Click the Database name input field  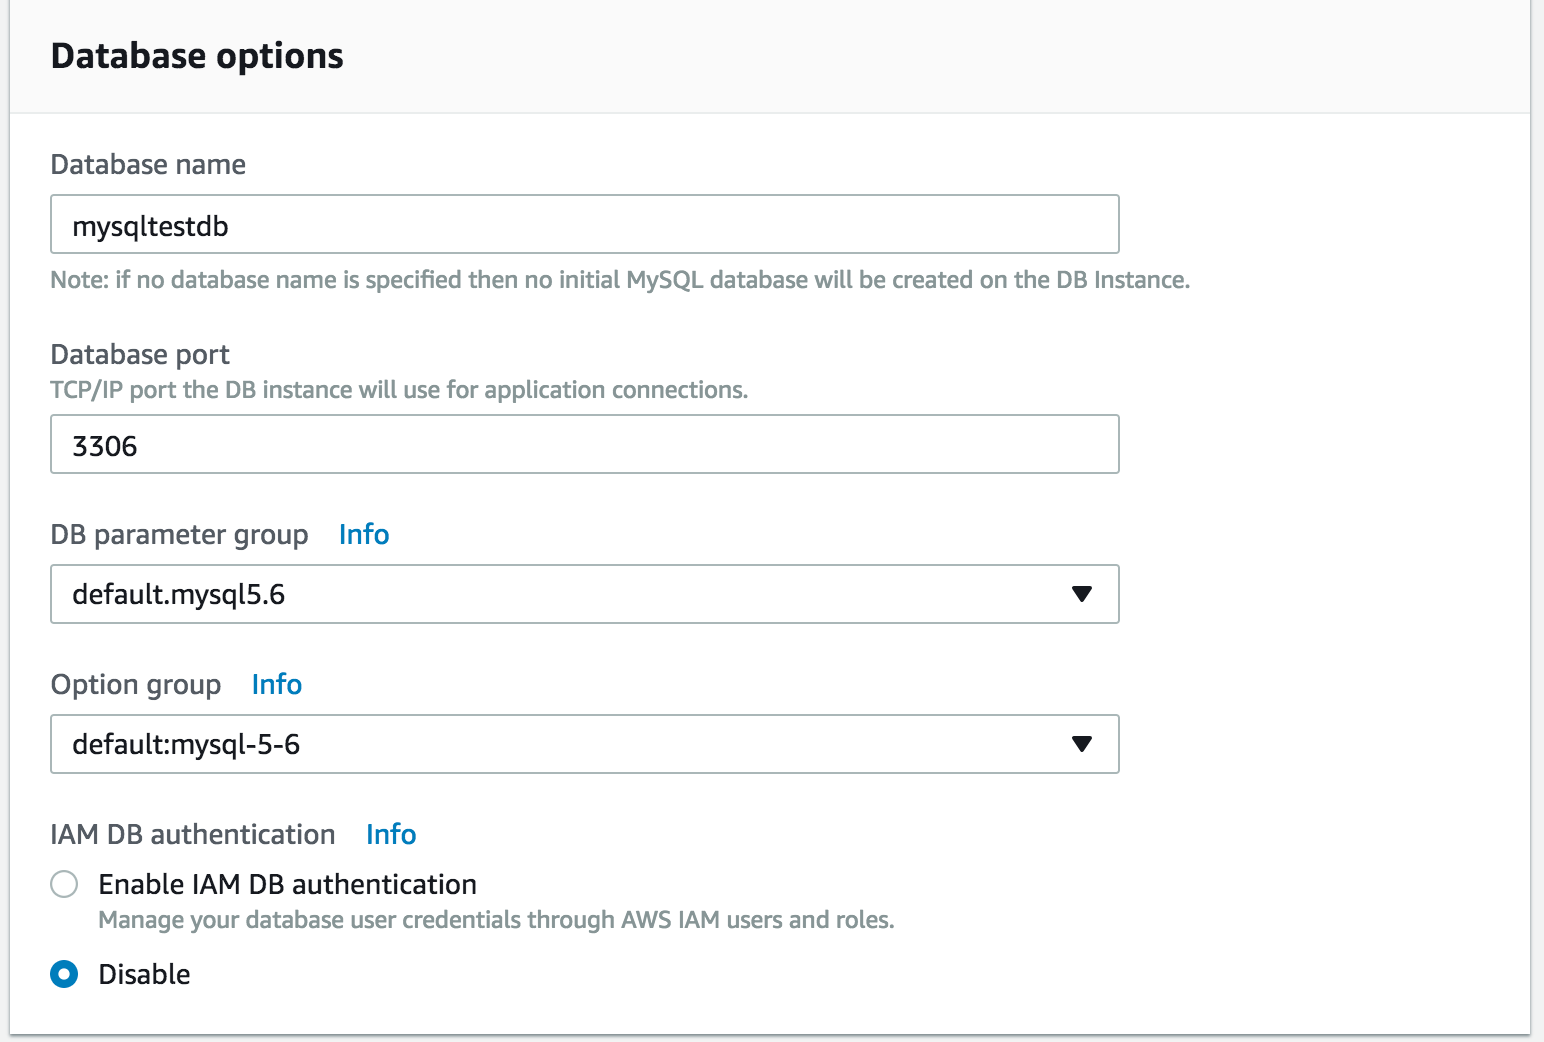584,225
